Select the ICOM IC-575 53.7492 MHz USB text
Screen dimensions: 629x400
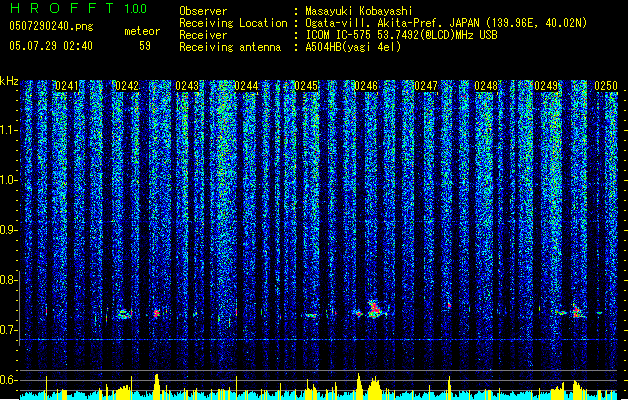(401, 35)
